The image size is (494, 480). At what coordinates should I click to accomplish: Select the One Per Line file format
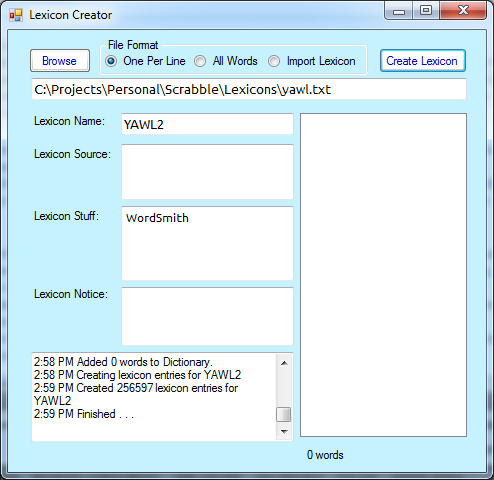[111, 61]
